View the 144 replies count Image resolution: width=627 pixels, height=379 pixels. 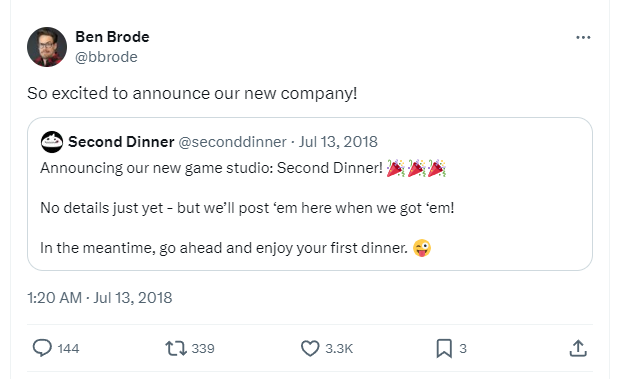(68, 349)
